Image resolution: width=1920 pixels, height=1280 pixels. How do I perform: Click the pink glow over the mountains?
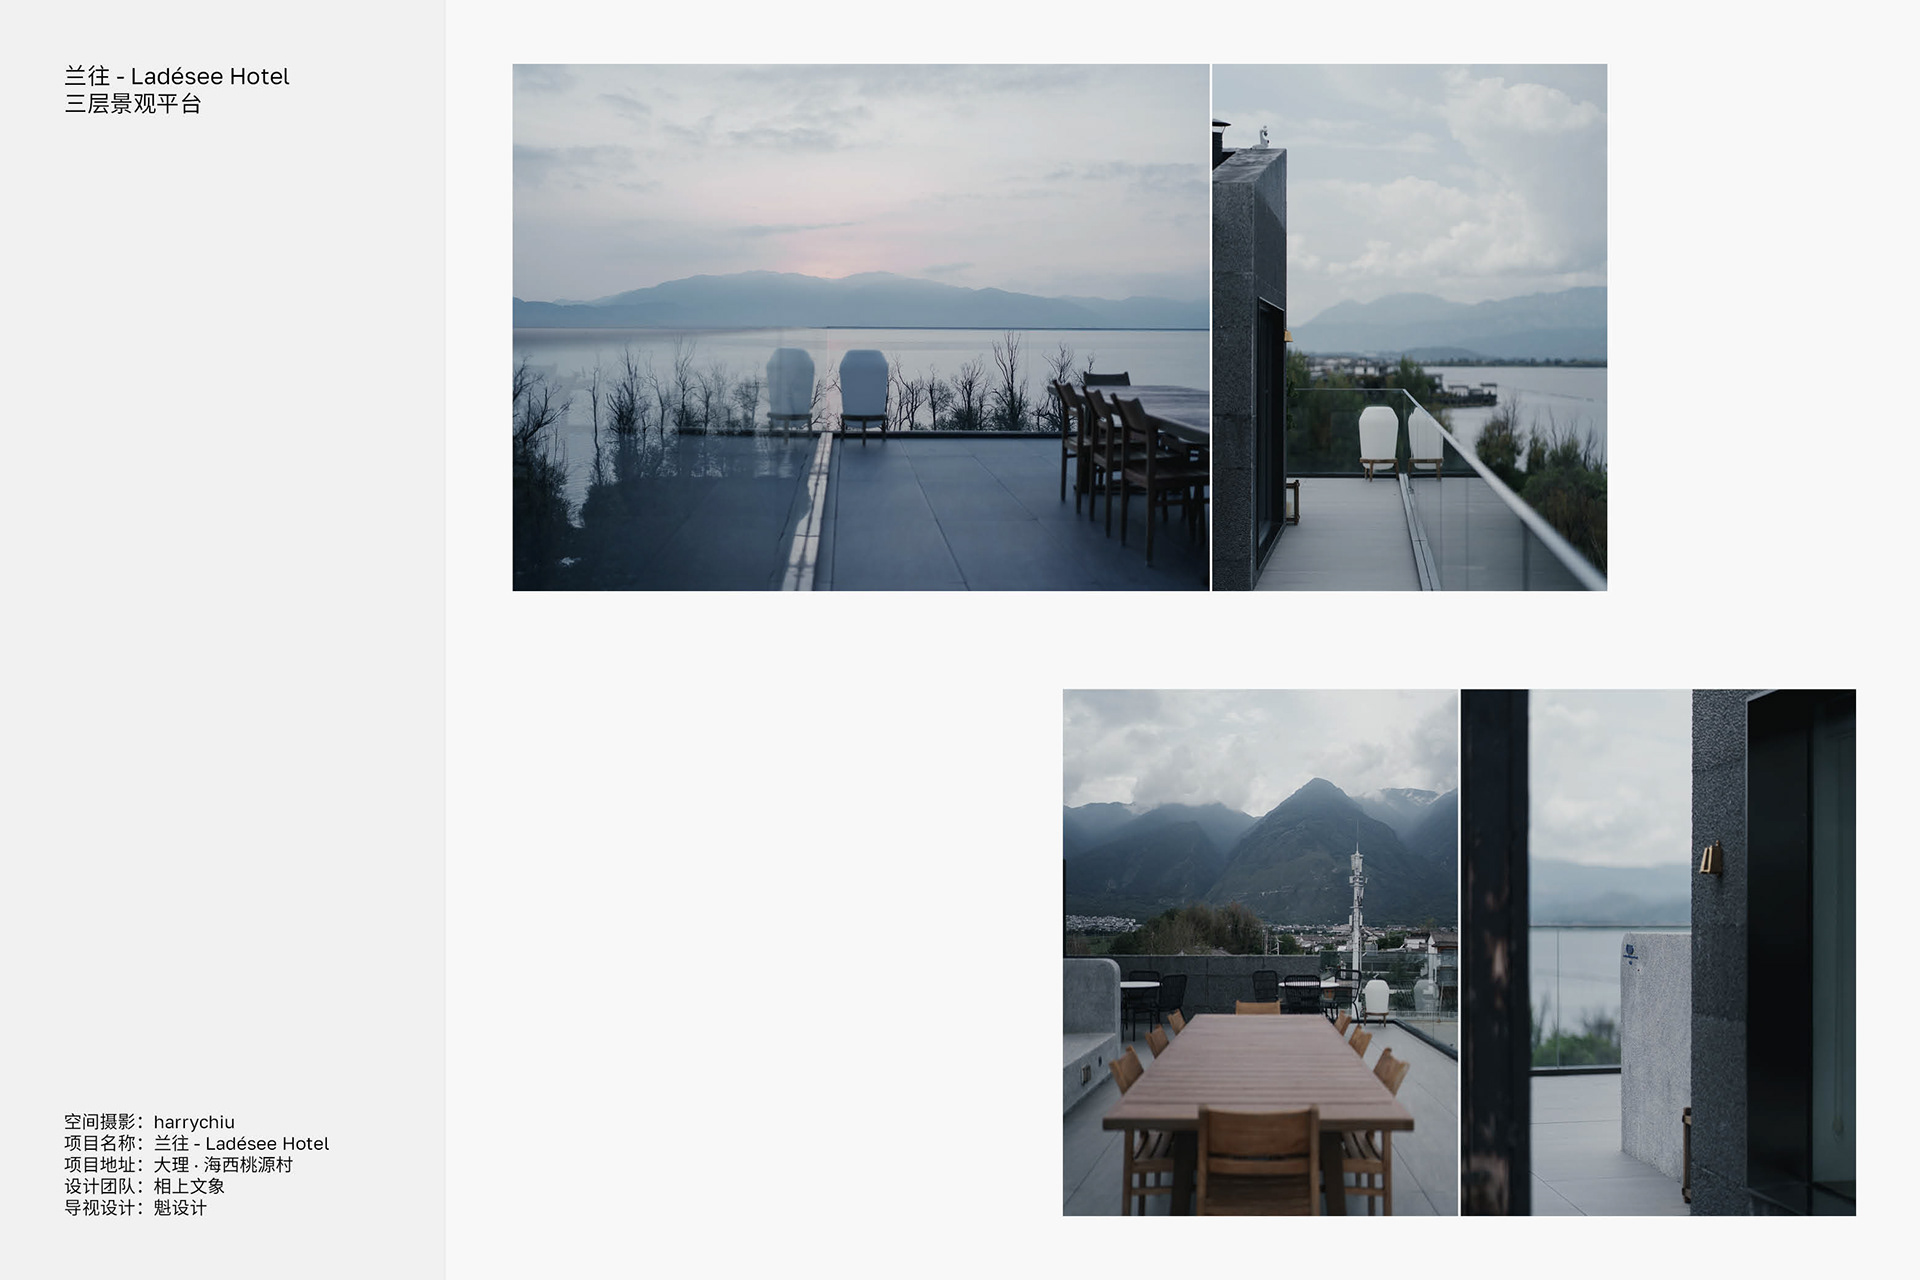pyautogui.click(x=830, y=262)
